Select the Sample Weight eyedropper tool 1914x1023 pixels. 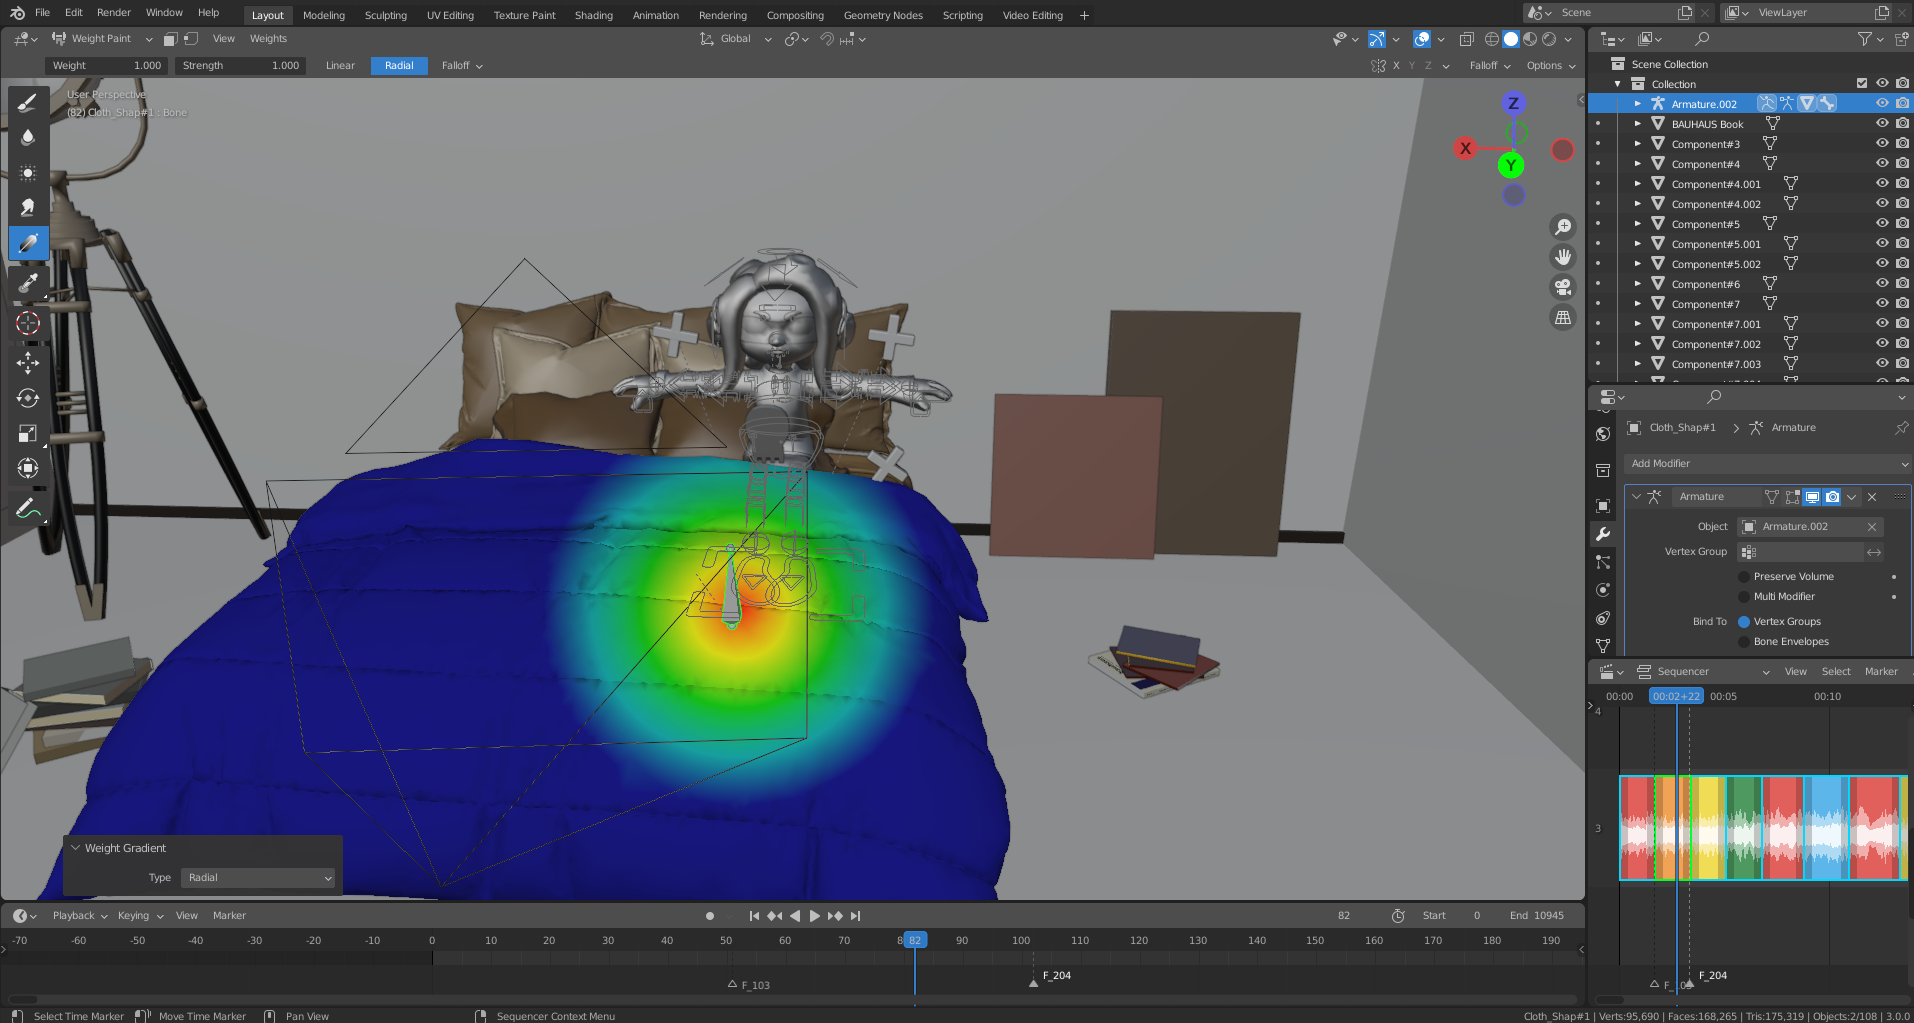click(x=28, y=283)
